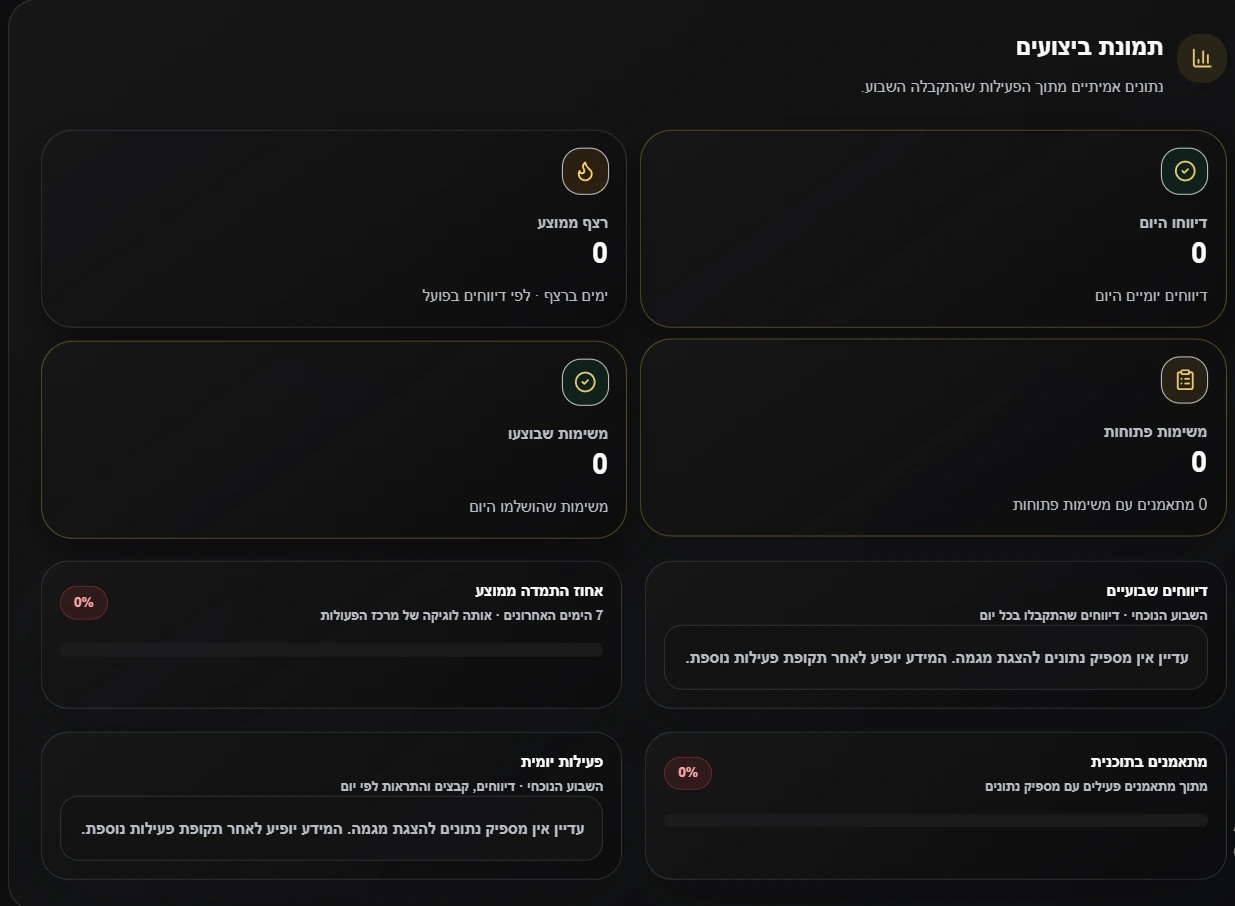Click the פעילות יומית panel title
Viewport: 1235px width, 906px height.
(x=562, y=762)
